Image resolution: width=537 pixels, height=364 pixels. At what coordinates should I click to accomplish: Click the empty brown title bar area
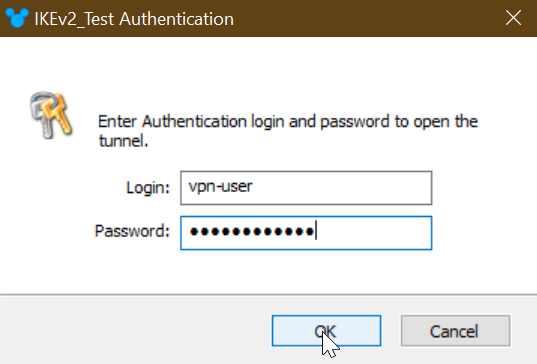pyautogui.click(x=366, y=18)
